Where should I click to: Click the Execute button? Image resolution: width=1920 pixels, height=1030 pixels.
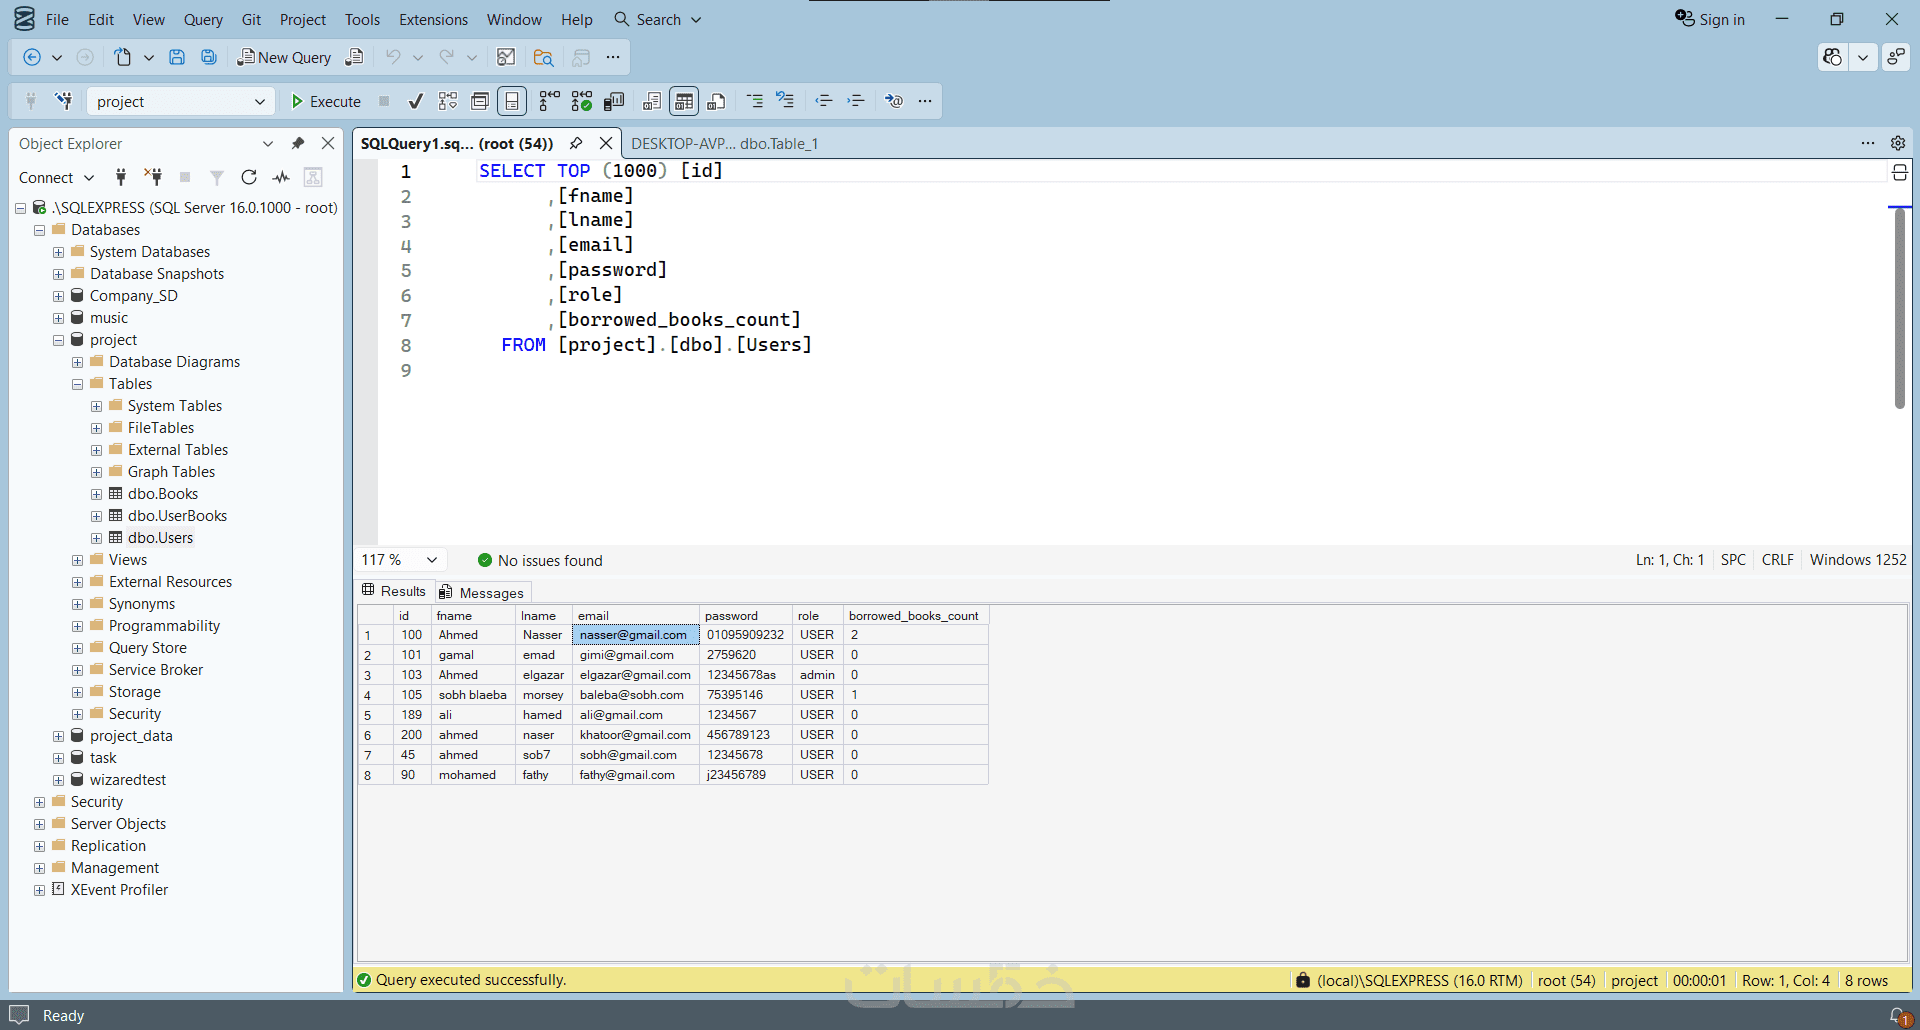click(x=326, y=101)
